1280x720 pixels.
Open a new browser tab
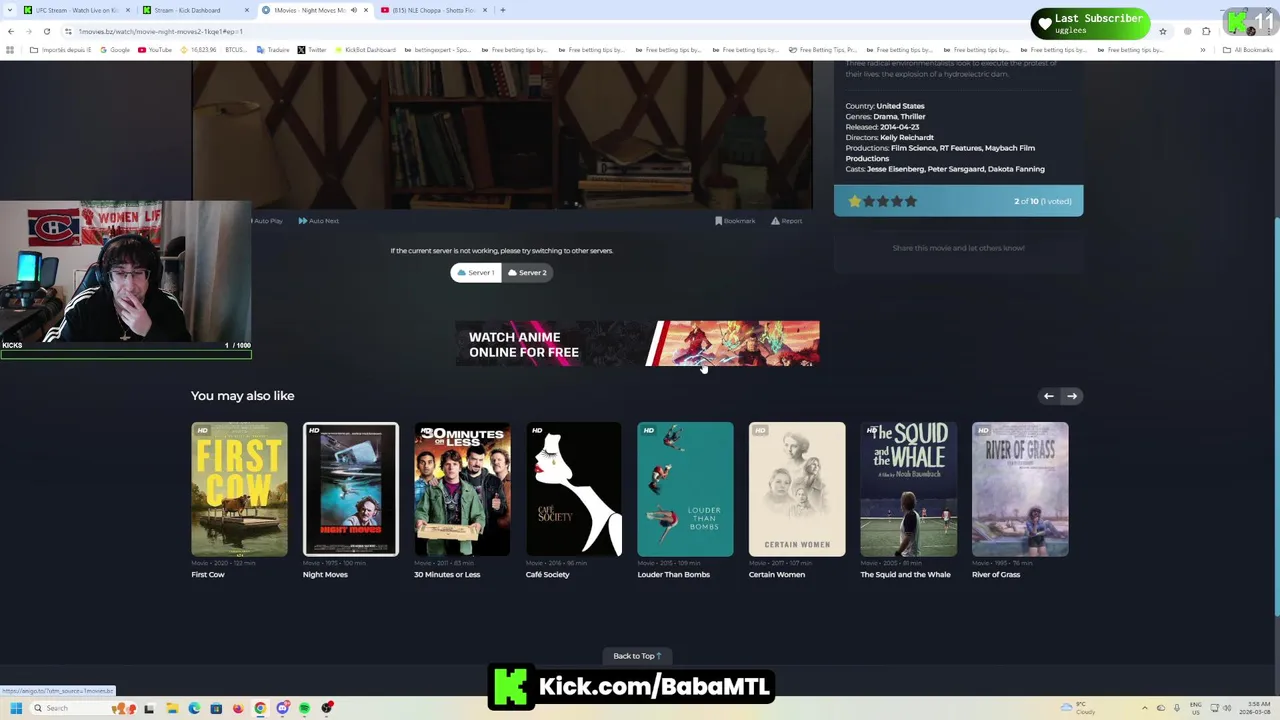coord(503,10)
